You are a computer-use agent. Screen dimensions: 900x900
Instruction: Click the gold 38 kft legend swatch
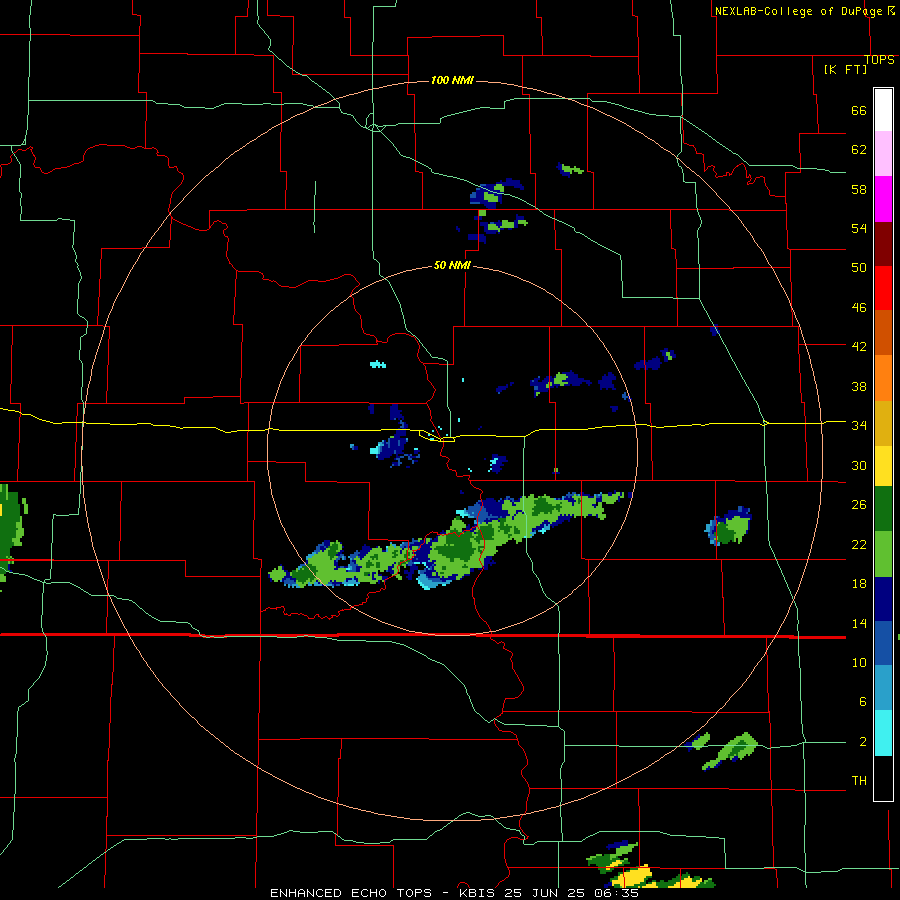[883, 423]
